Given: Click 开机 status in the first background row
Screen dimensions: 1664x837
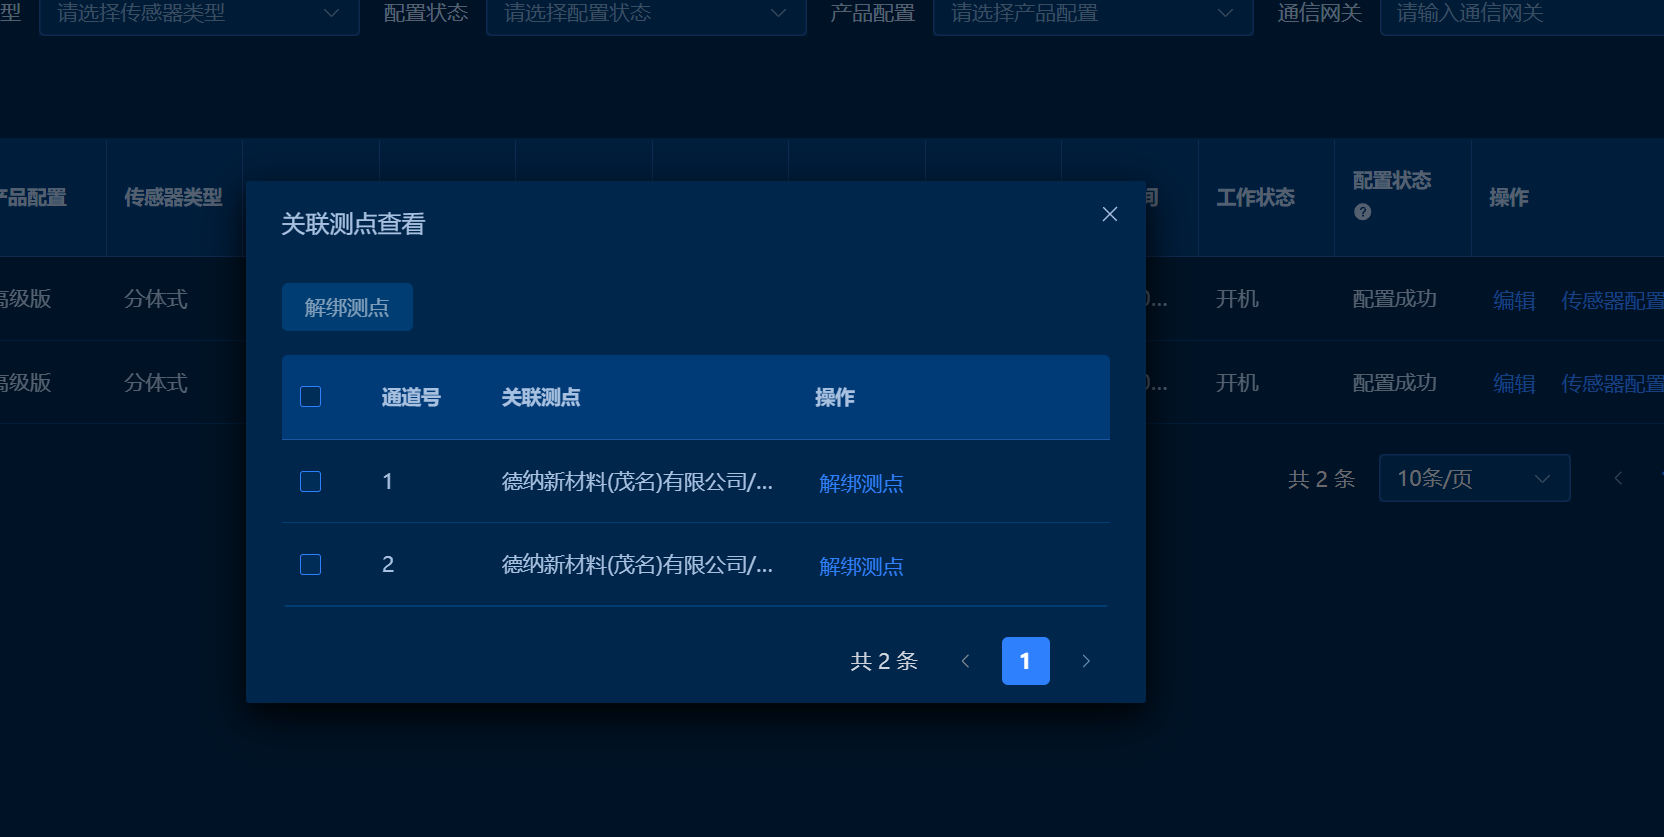Looking at the screenshot, I should [x=1237, y=299].
